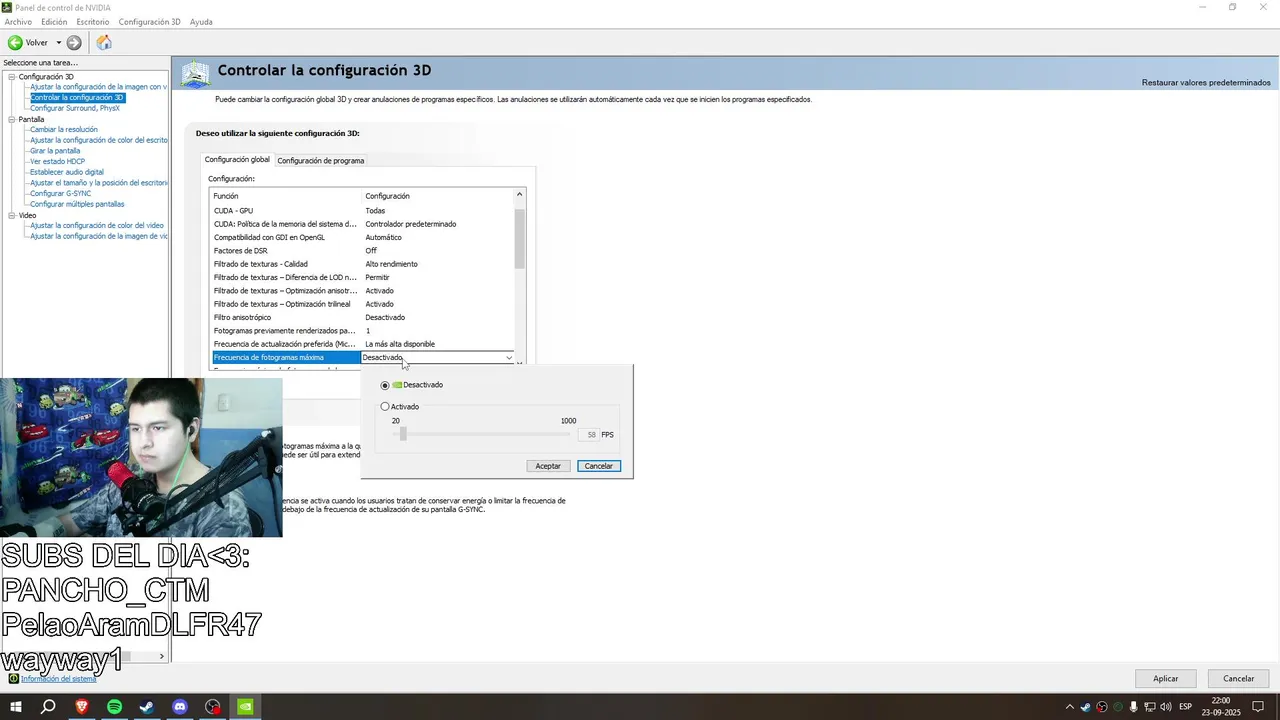Open the taskbar clock and date

[1221, 707]
